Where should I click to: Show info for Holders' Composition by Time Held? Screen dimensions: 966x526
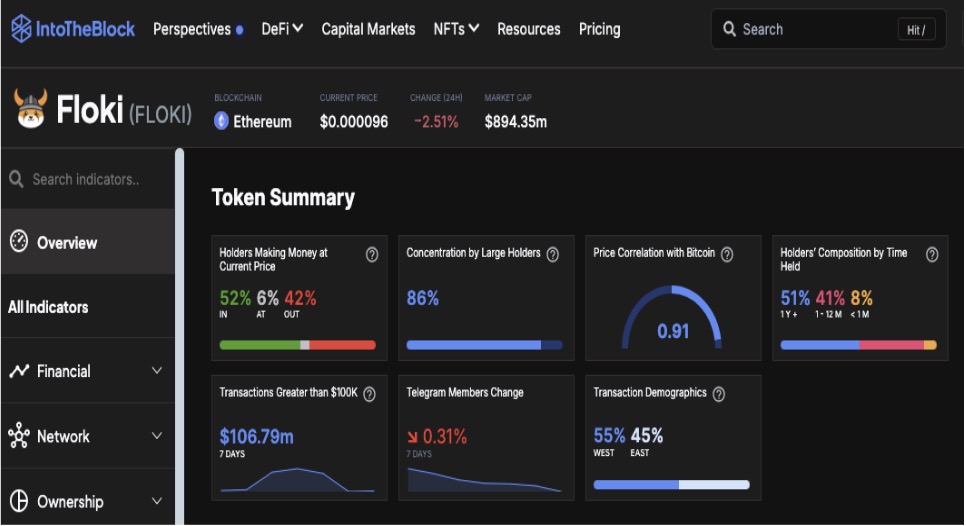(x=932, y=255)
